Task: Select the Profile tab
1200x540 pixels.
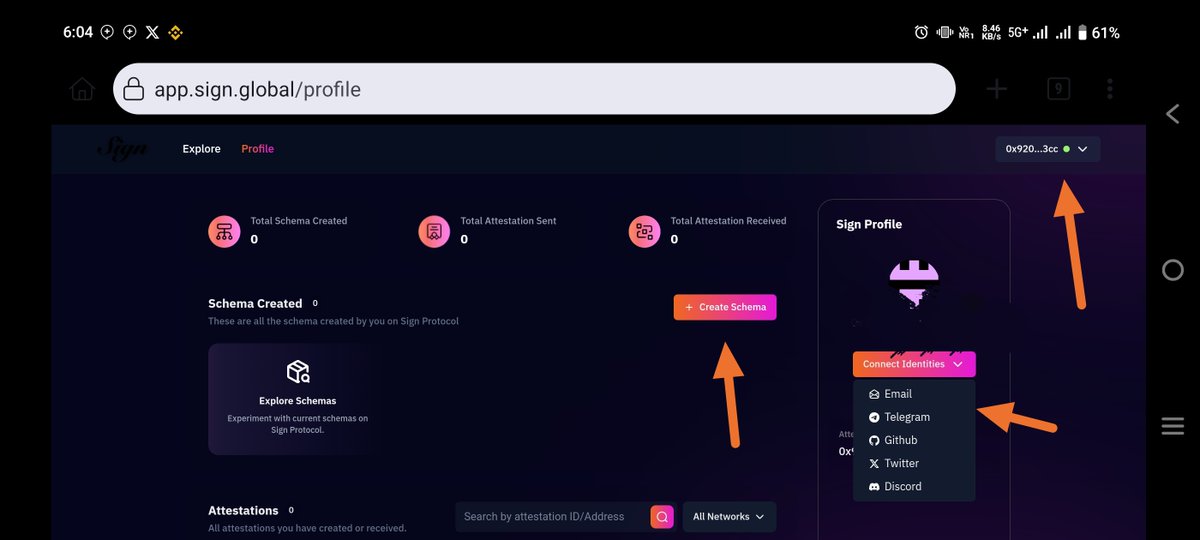Action: coord(257,149)
